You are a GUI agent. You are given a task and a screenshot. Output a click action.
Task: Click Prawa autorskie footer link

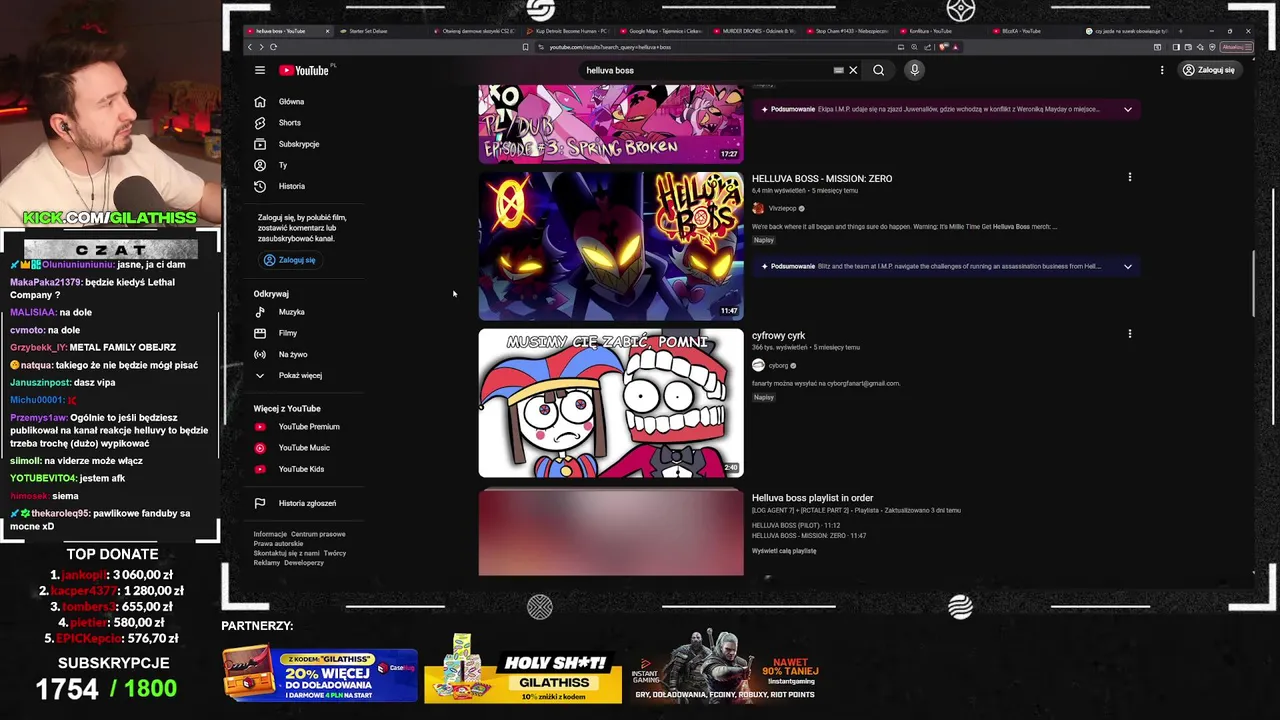point(278,544)
